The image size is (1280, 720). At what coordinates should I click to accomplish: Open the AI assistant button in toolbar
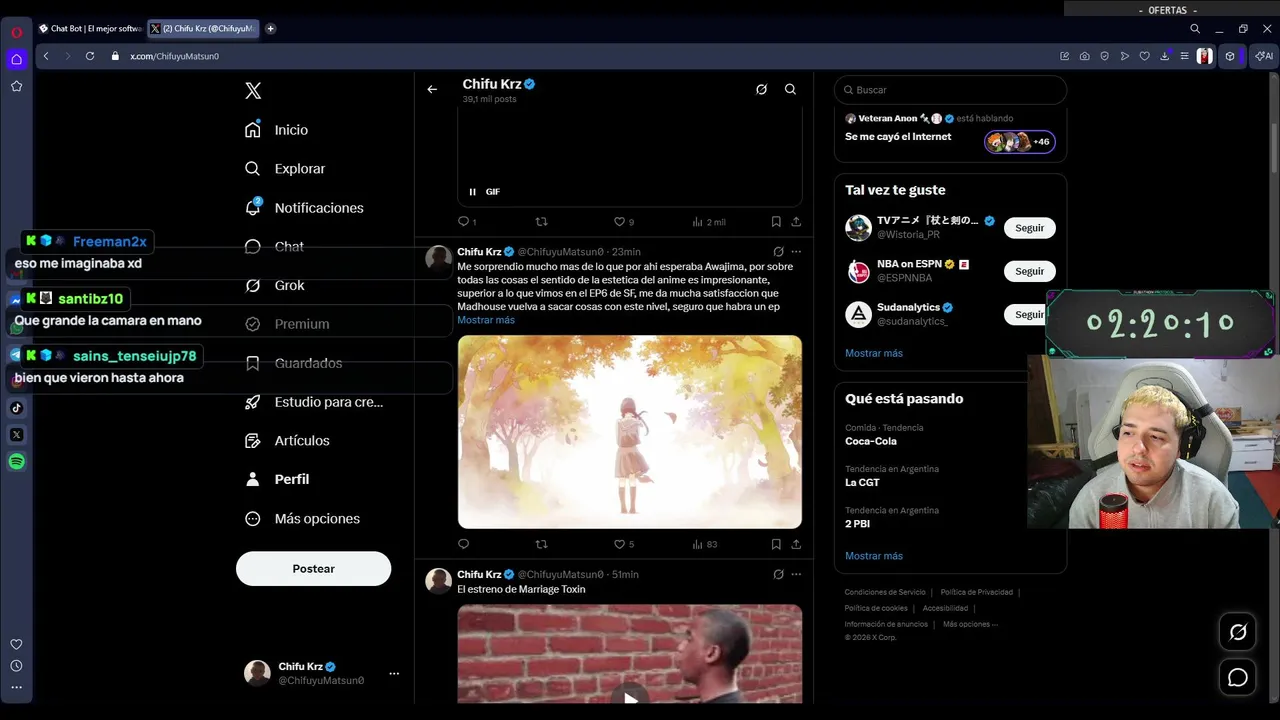[1264, 56]
